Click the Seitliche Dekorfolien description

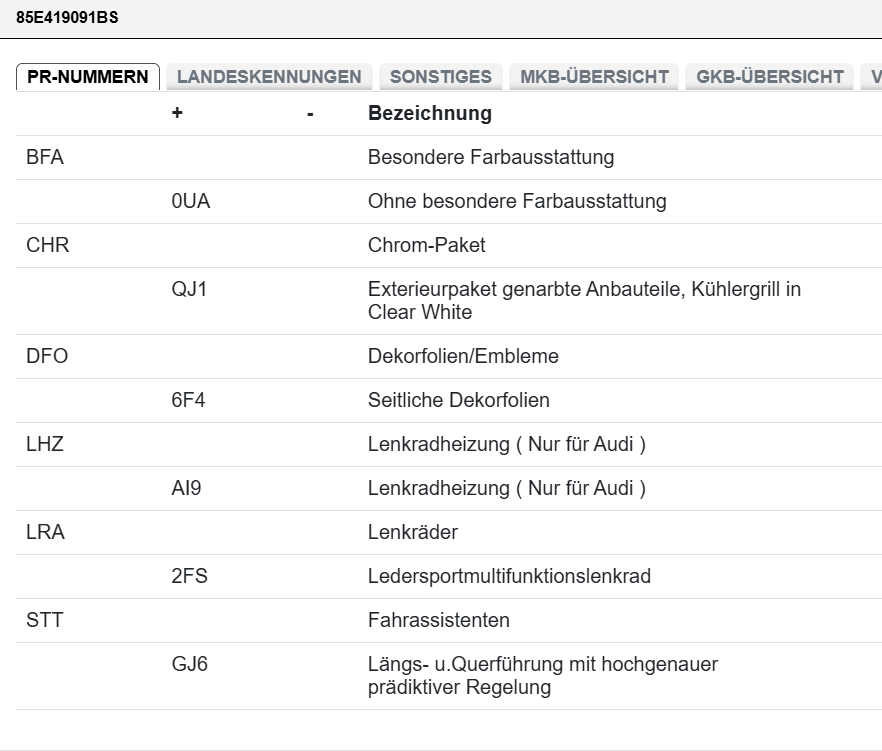459,400
